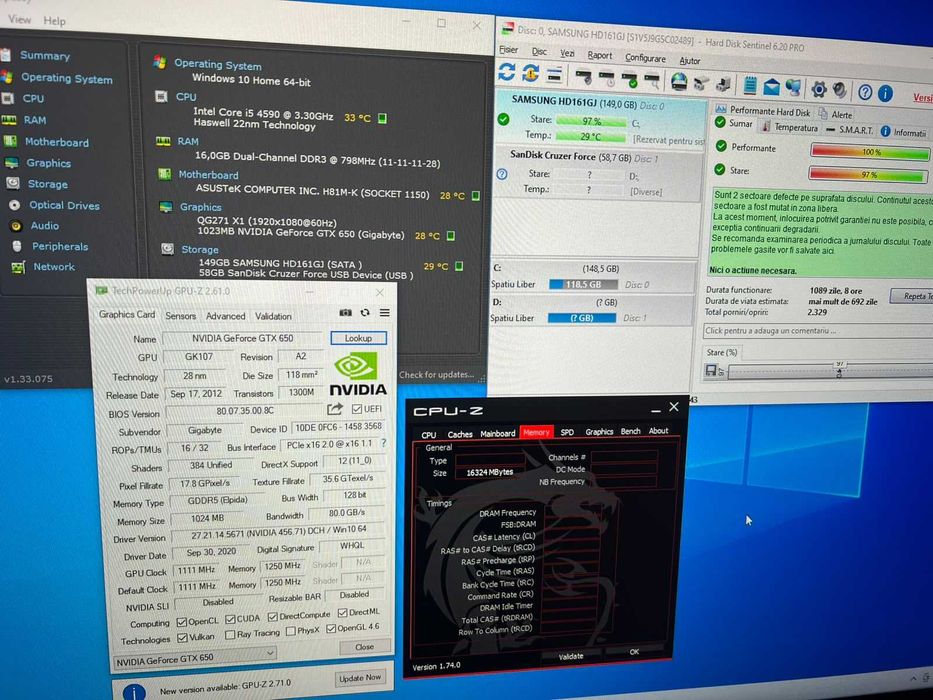The height and width of the screenshot is (700, 933).
Task: Click the GPU-Z refresh icon
Action: tap(365, 312)
